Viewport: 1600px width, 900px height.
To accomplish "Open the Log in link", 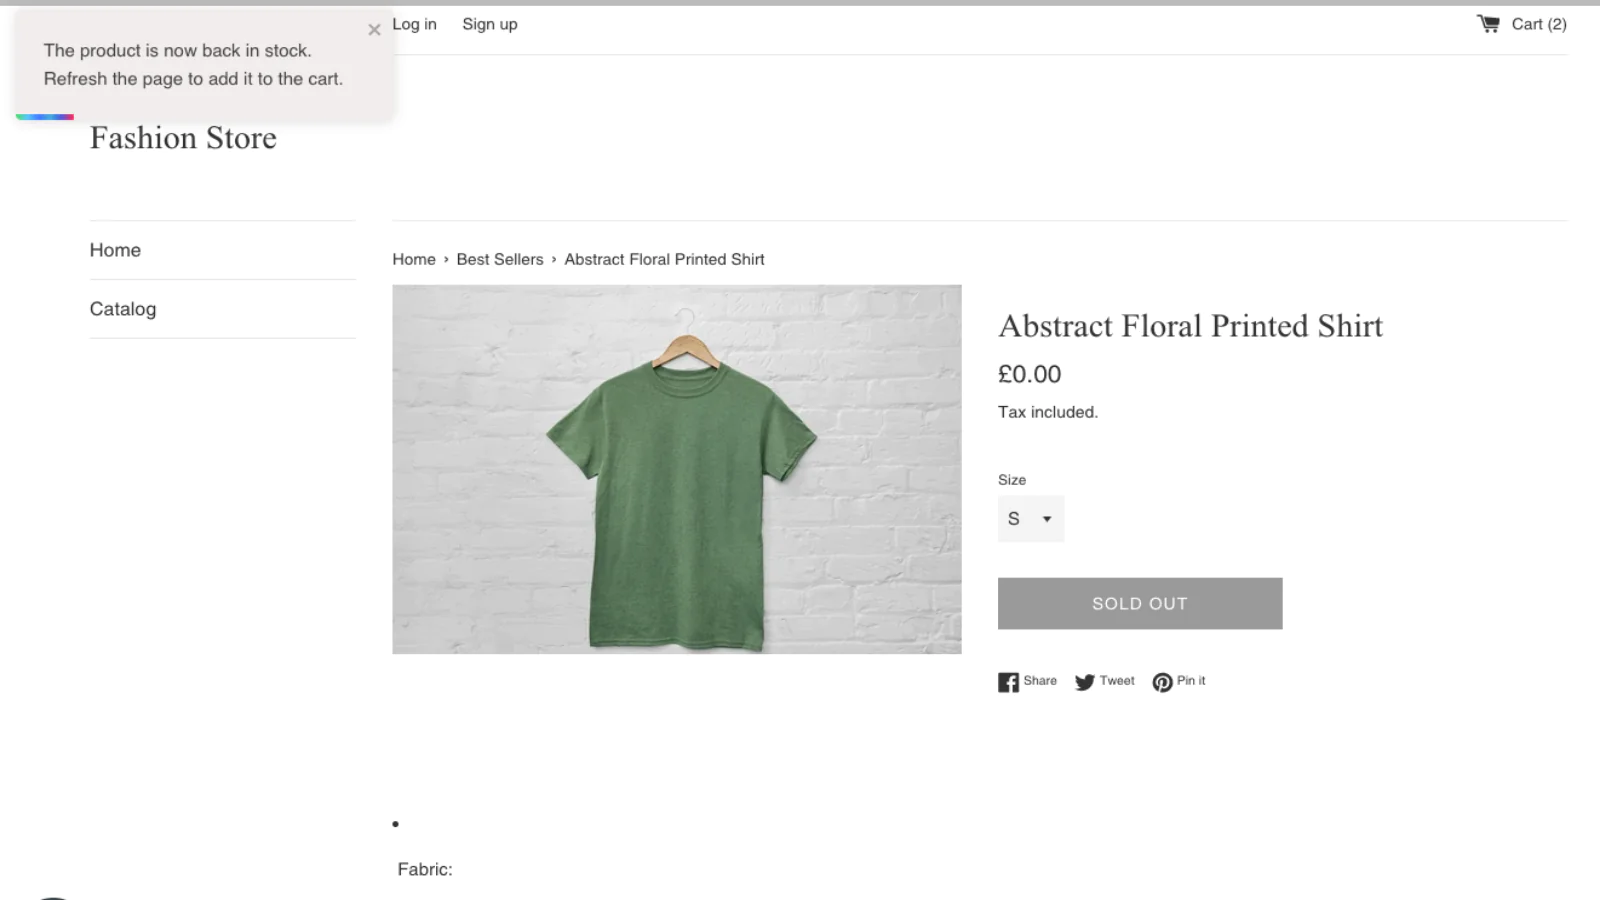I will [414, 24].
